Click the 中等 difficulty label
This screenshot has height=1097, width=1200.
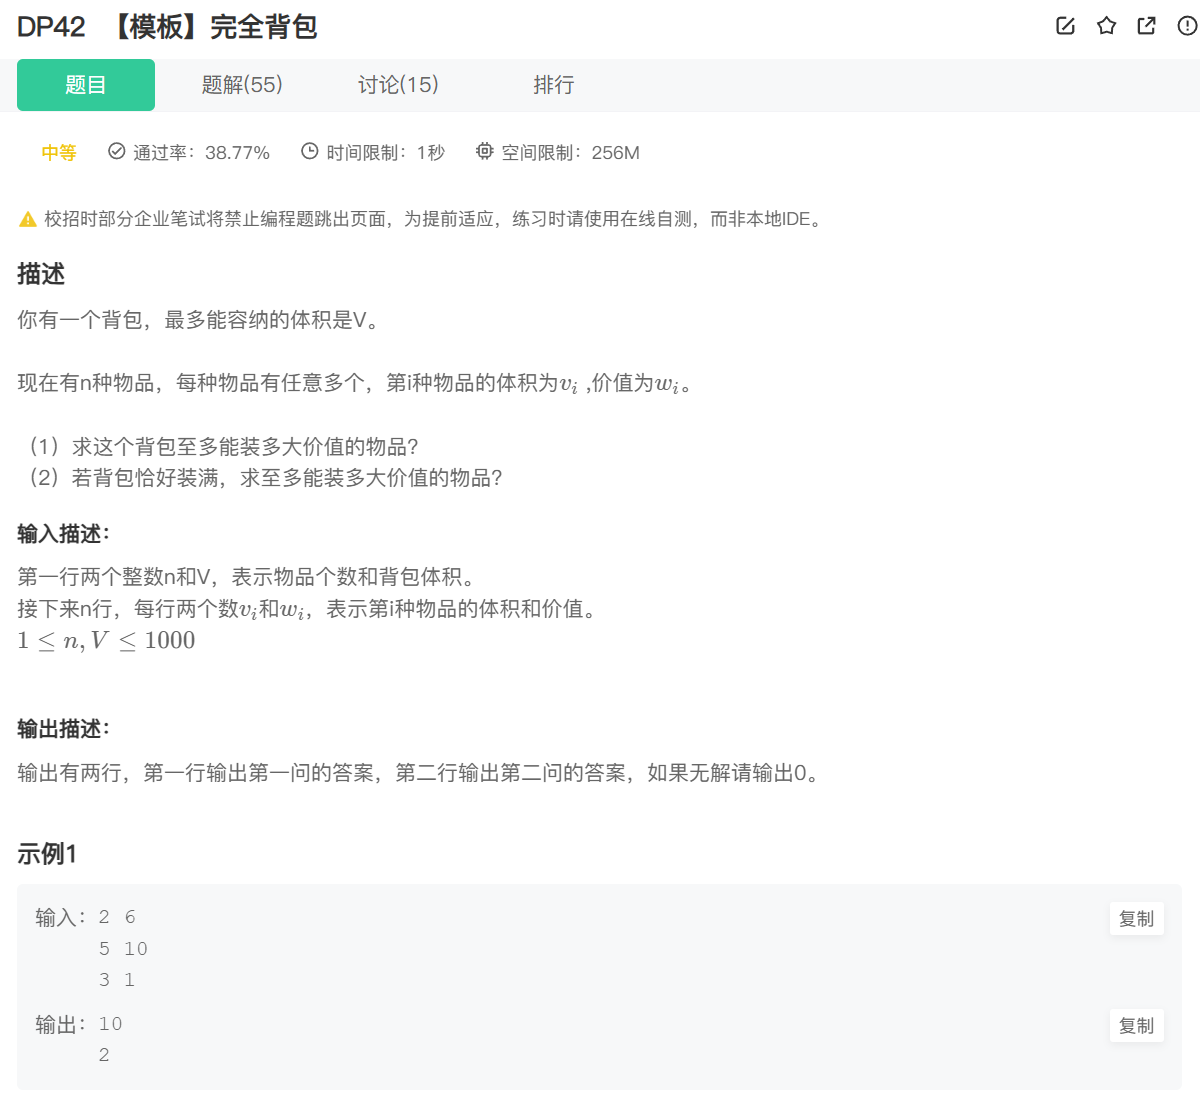coord(57,152)
